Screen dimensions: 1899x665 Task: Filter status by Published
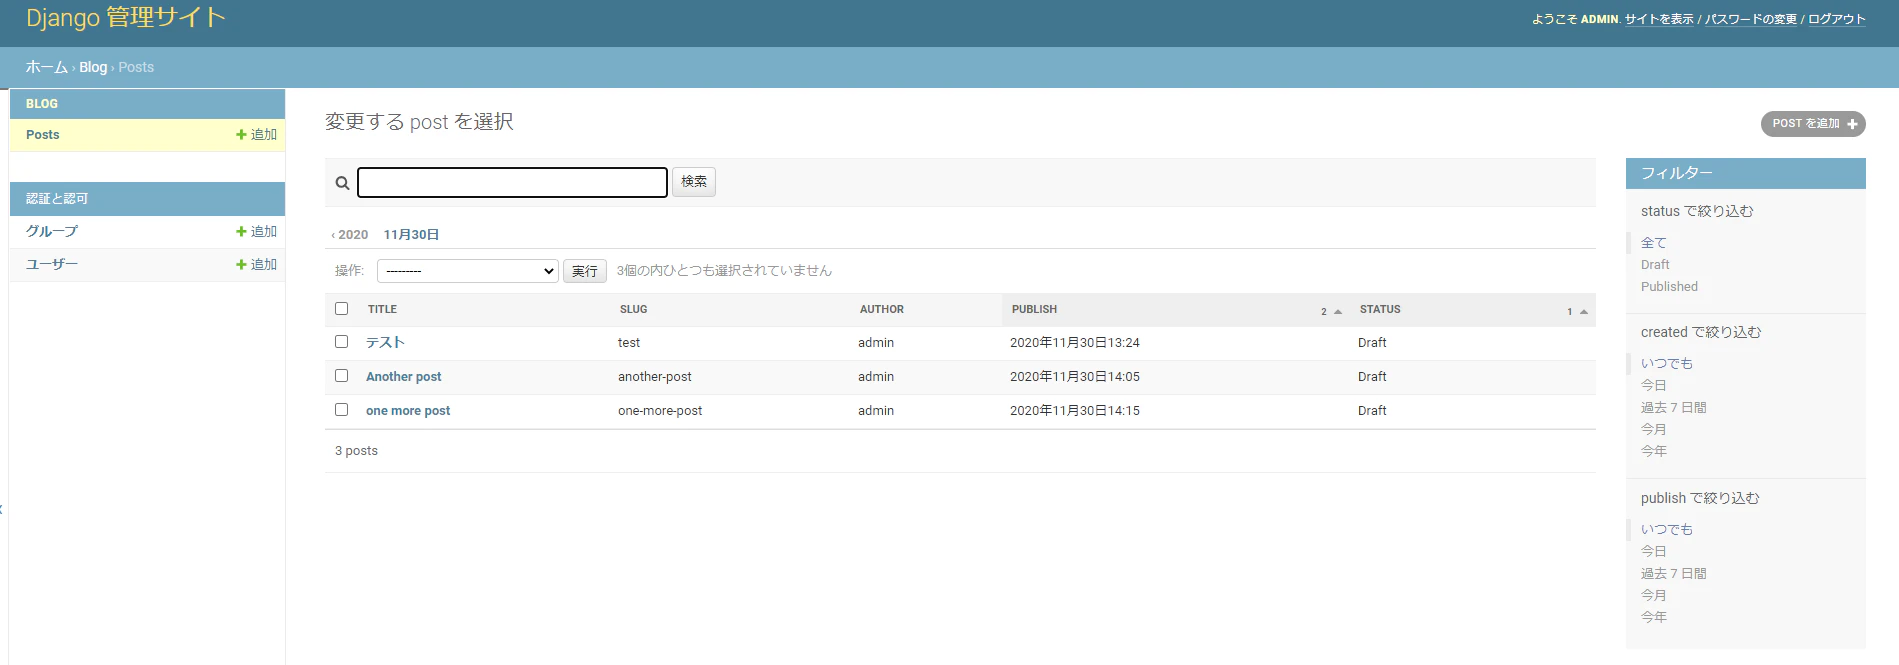click(1669, 287)
